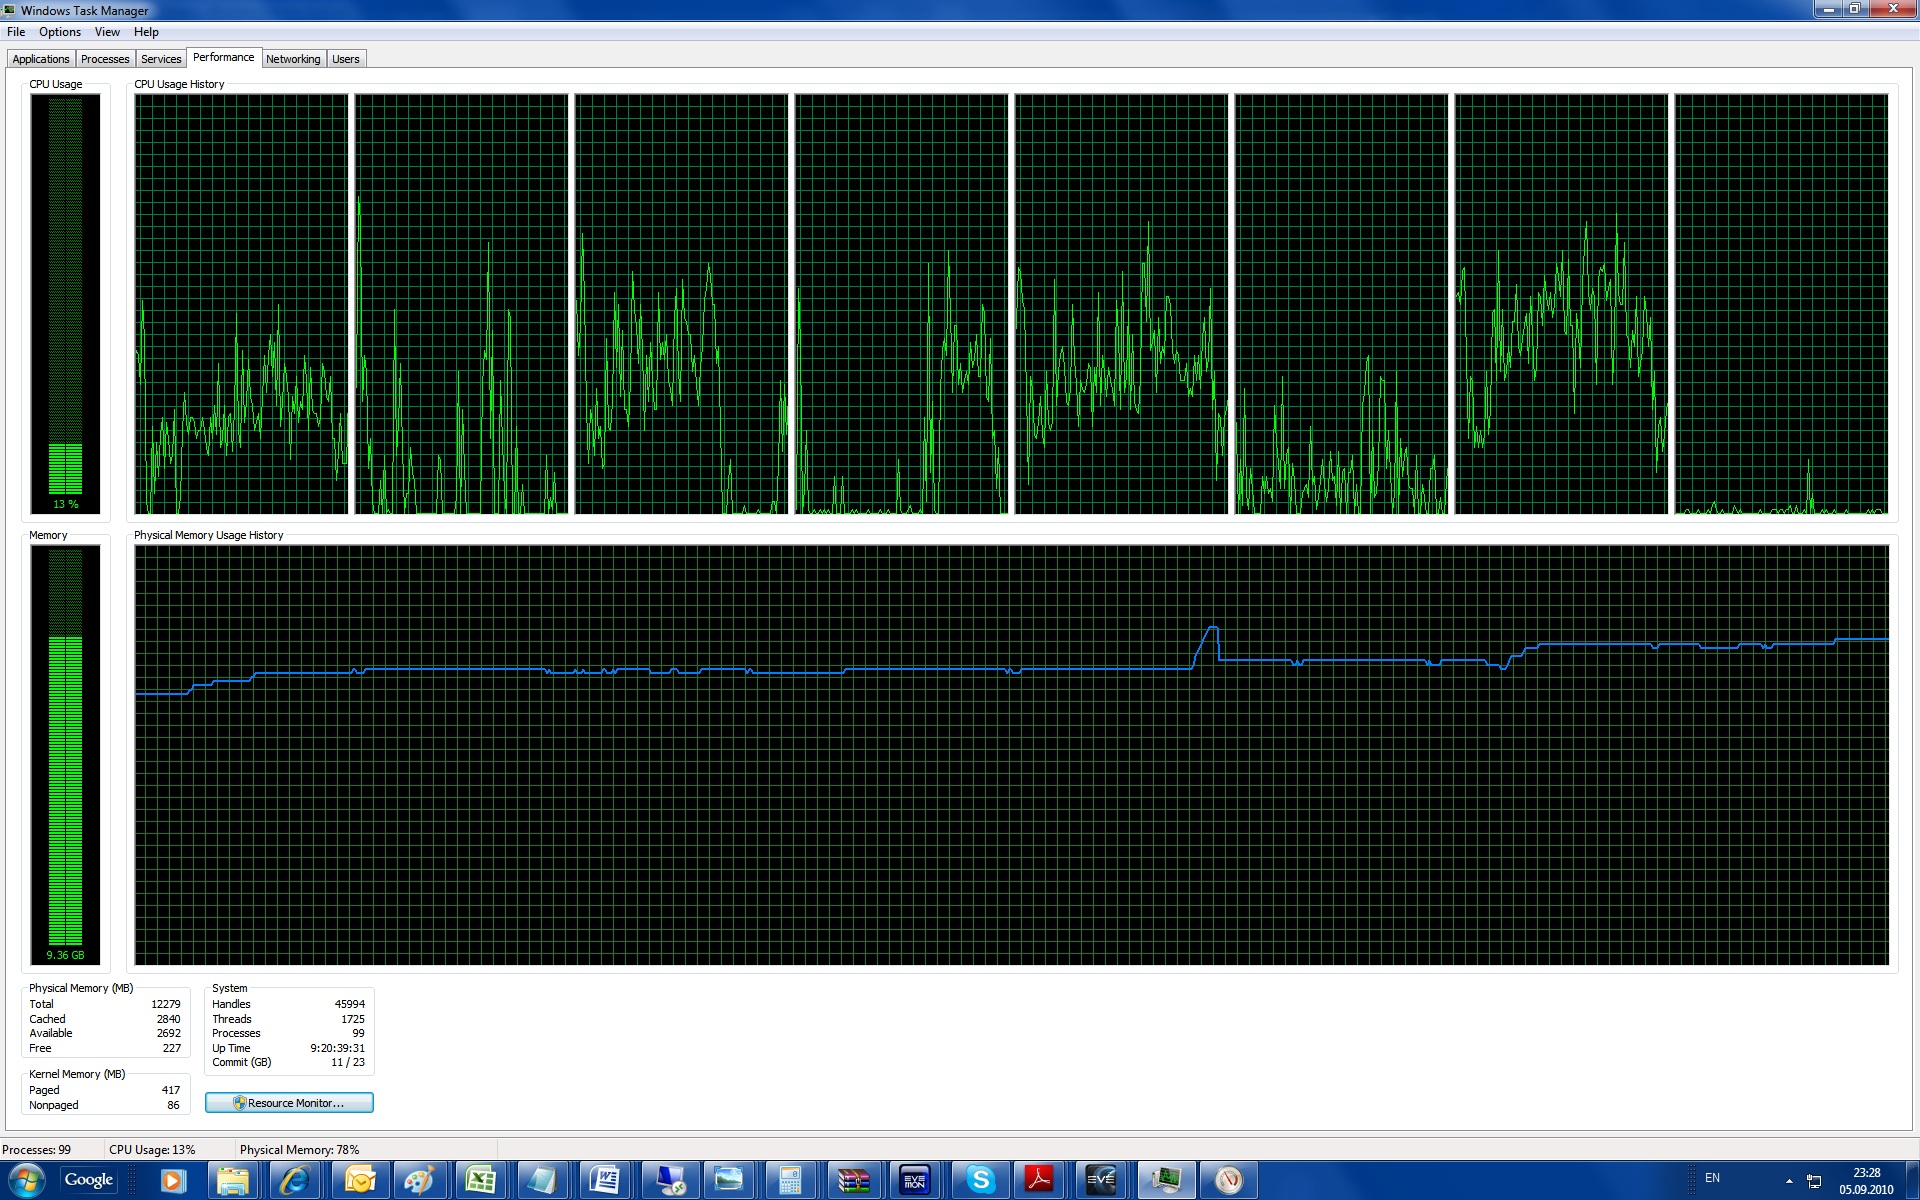Click the network tray icon
This screenshot has width=1920, height=1200.
tap(1814, 1181)
